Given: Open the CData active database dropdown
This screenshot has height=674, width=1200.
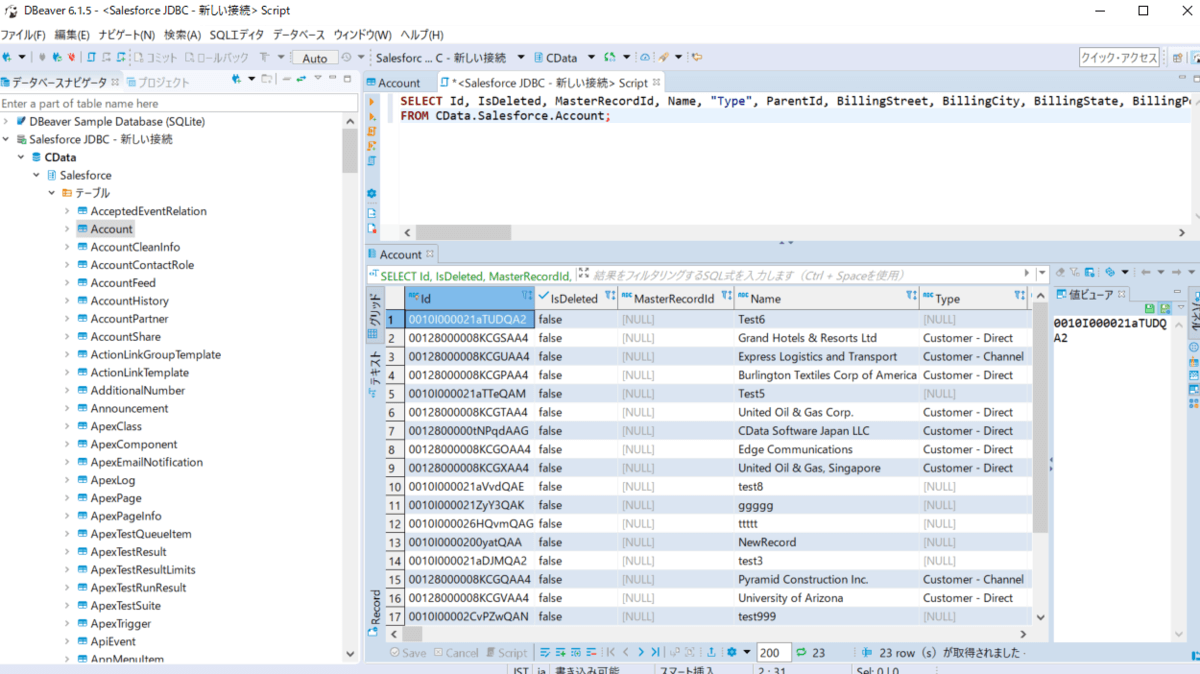Looking at the screenshot, I should [590, 58].
